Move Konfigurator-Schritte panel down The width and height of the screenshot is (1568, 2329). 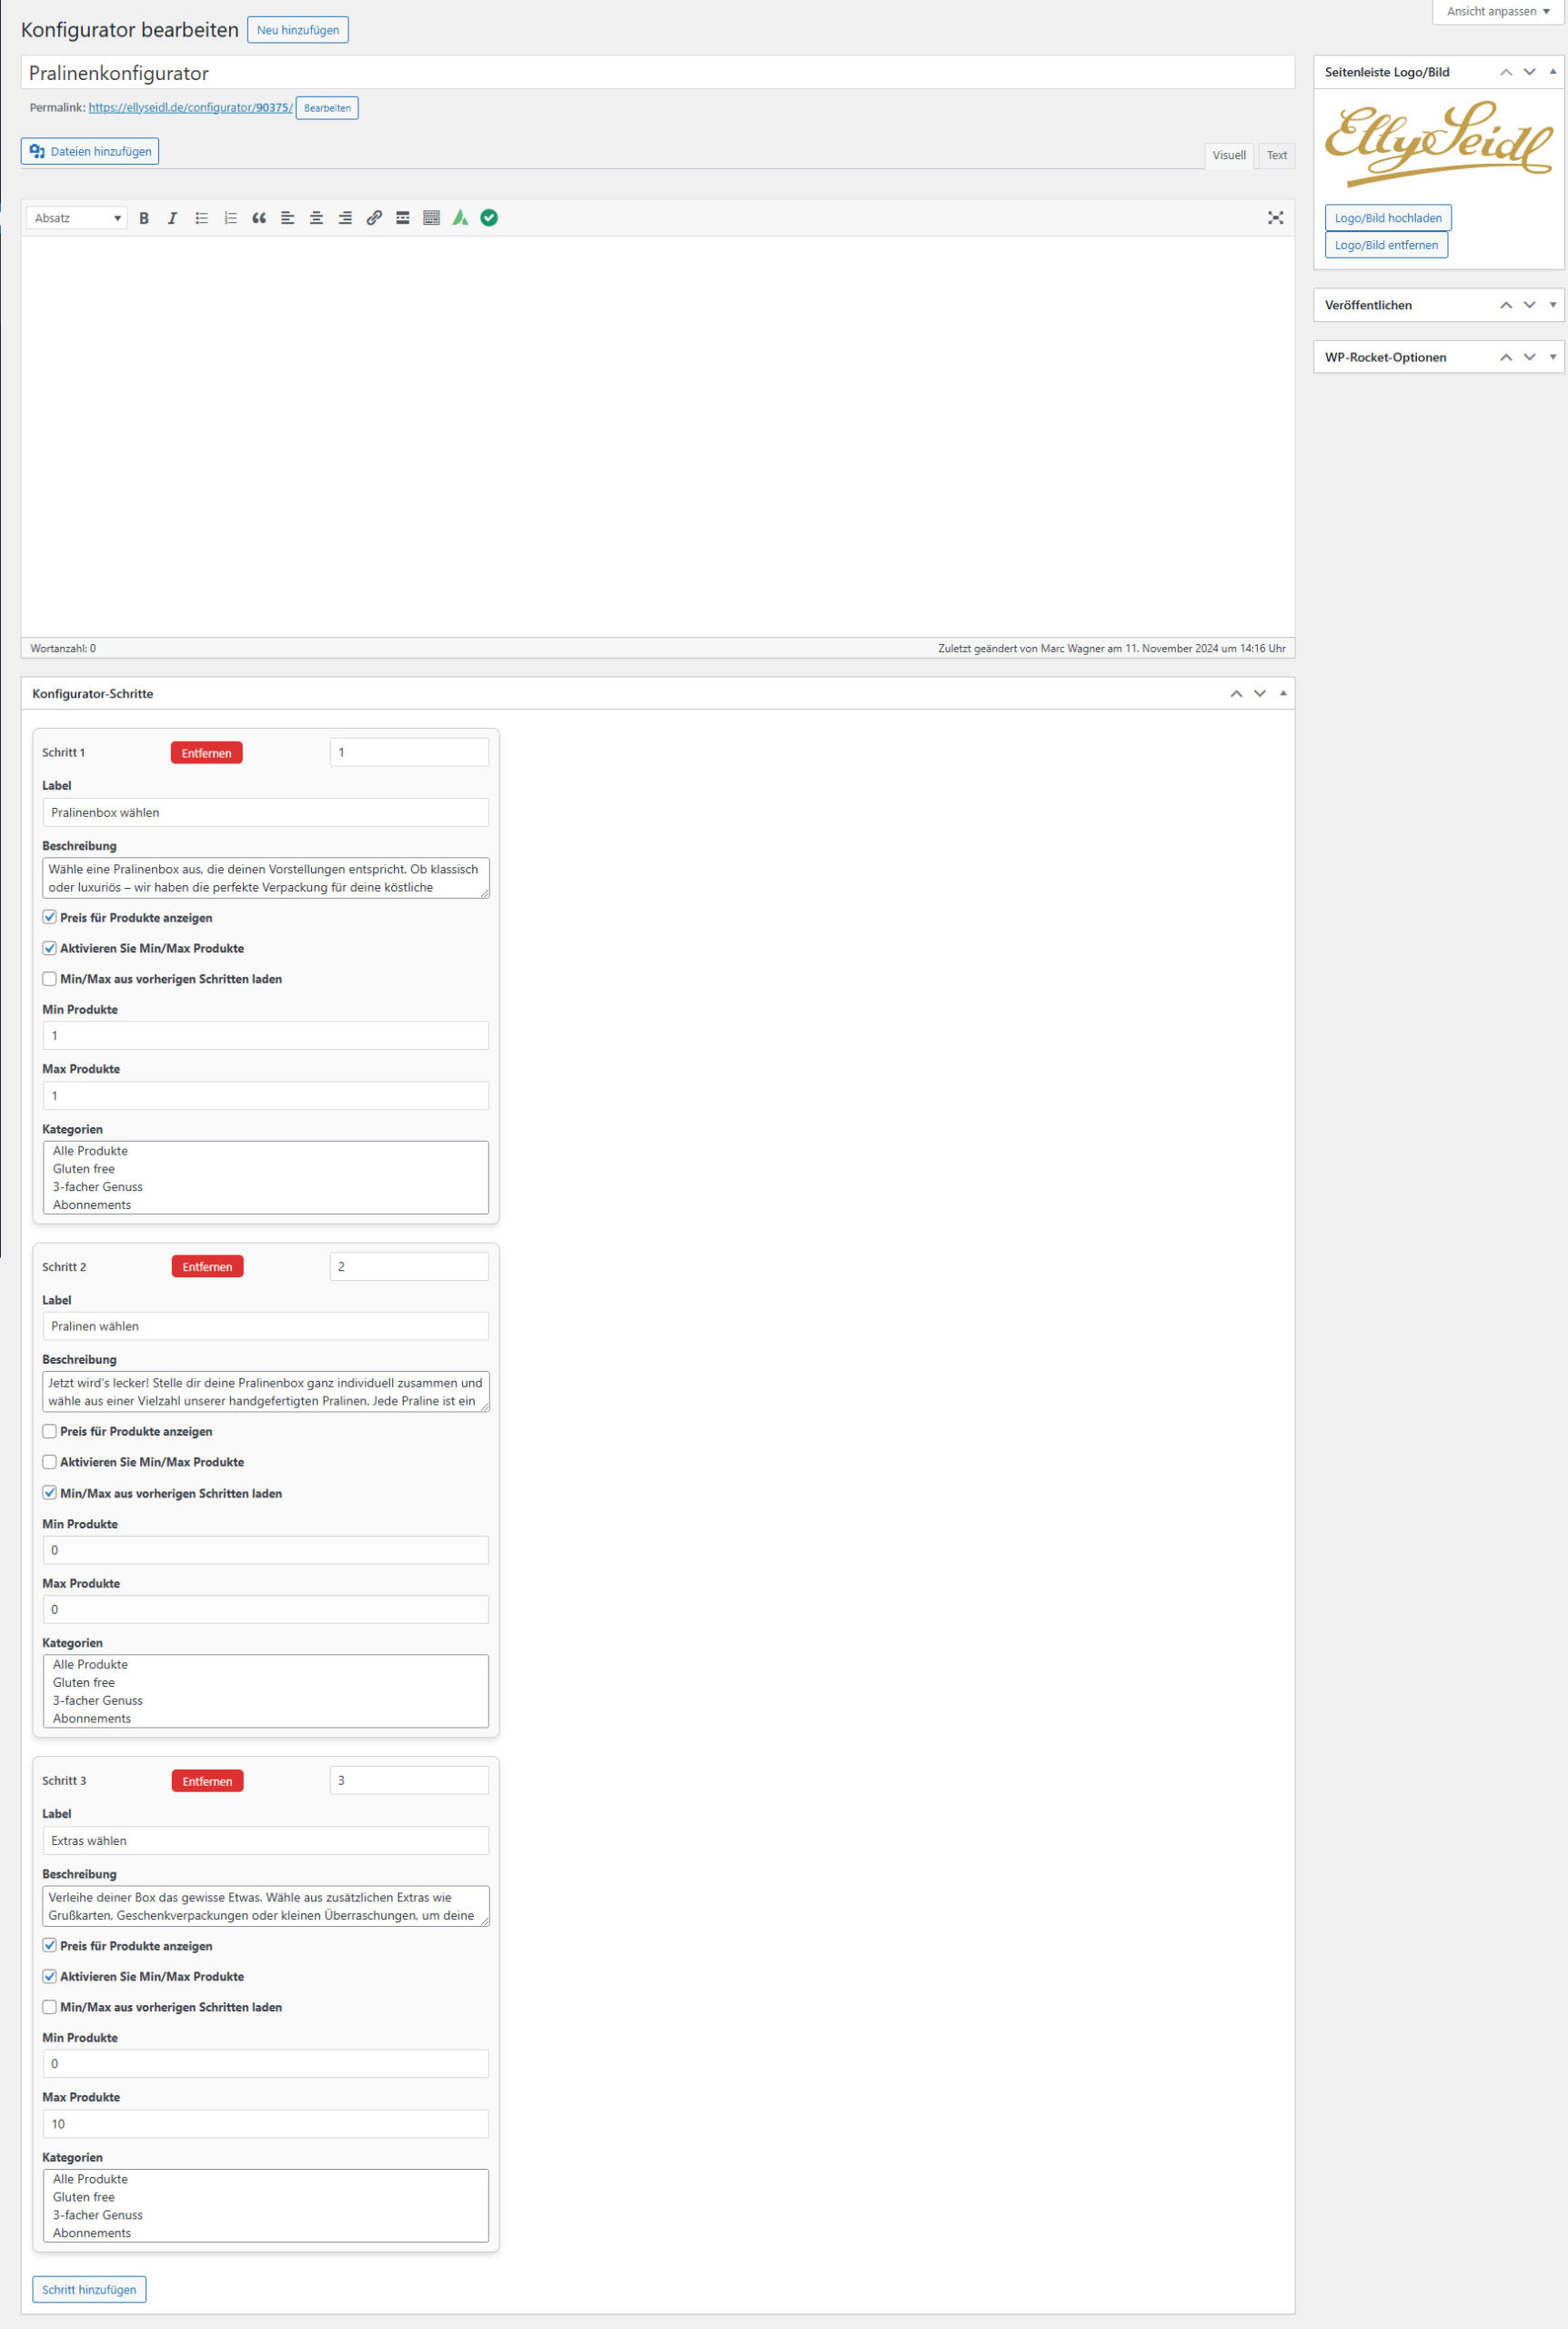click(1260, 694)
